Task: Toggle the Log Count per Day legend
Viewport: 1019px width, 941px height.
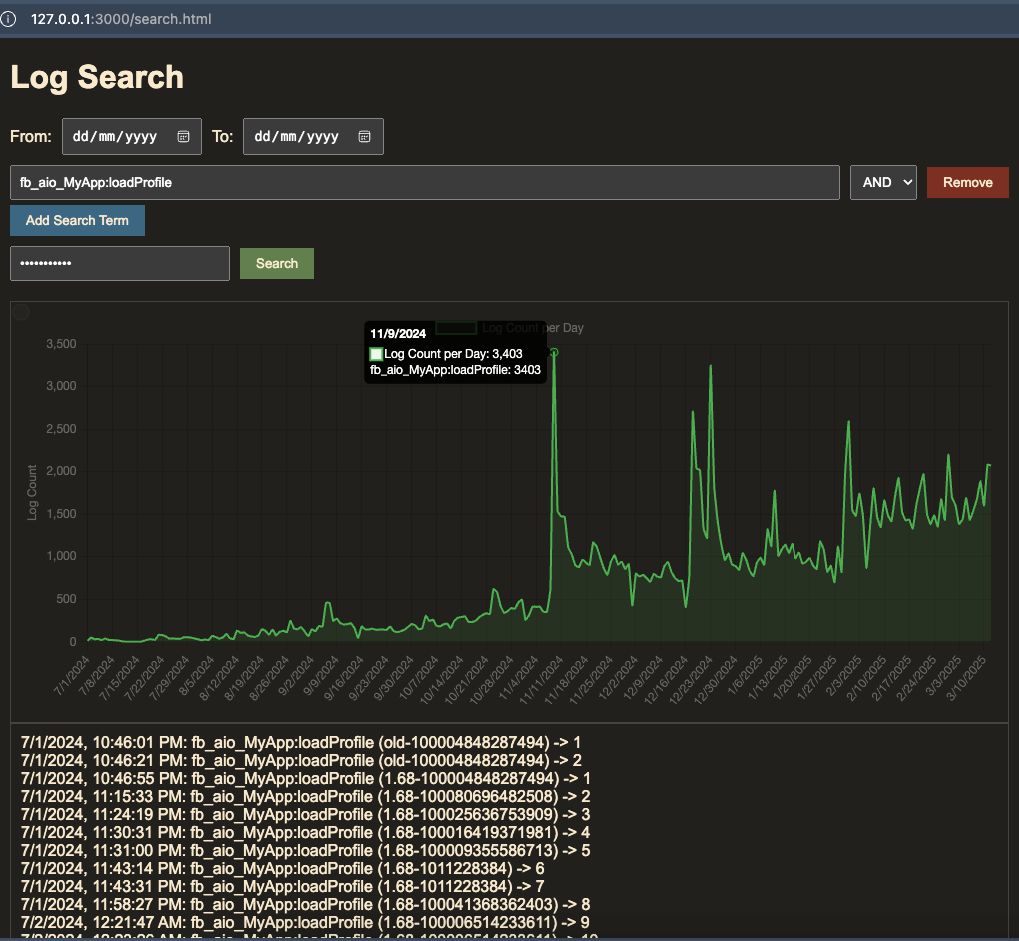Action: [x=510, y=328]
